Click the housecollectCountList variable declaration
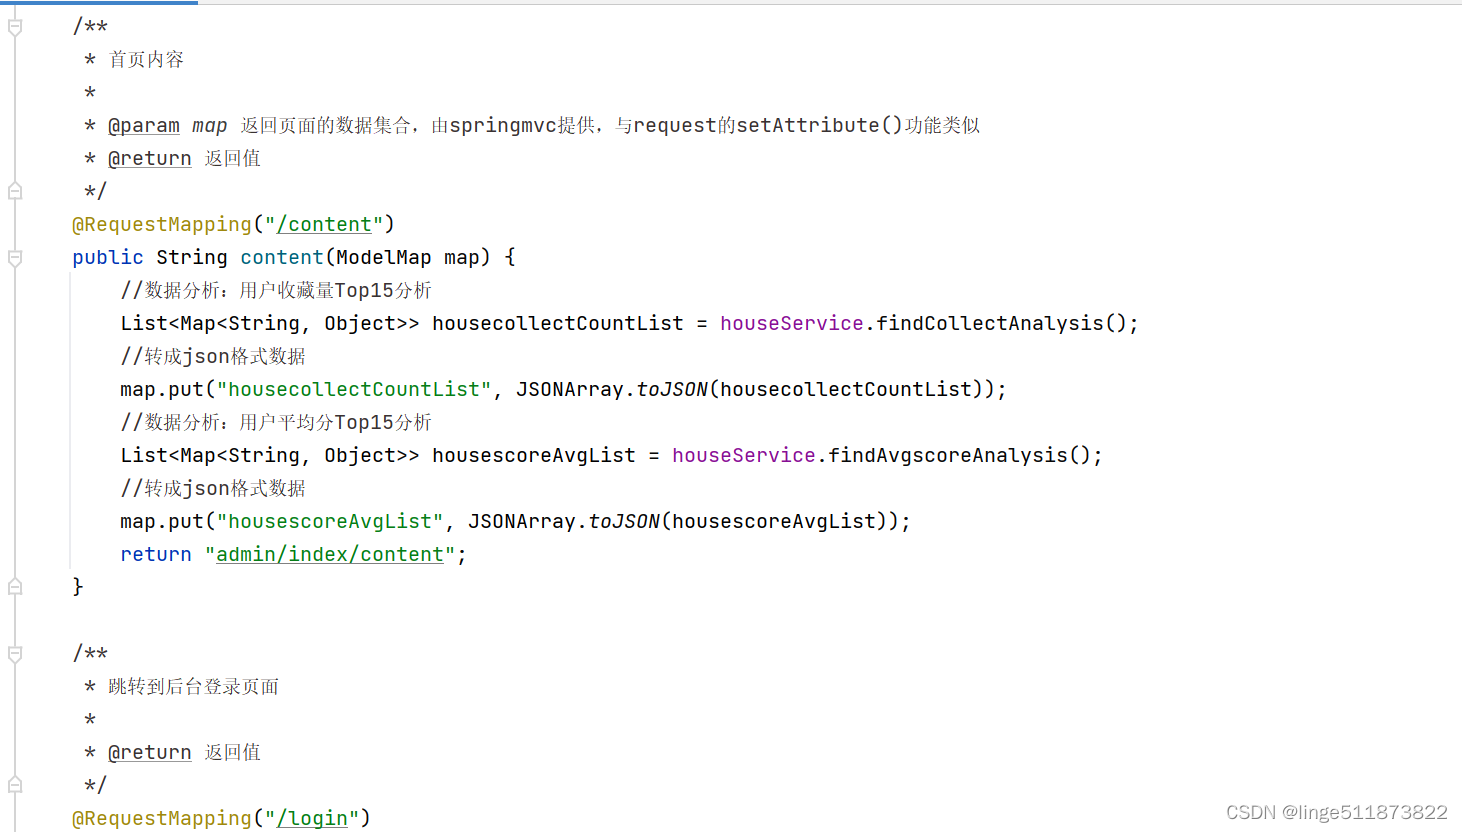This screenshot has width=1462, height=832. (558, 324)
